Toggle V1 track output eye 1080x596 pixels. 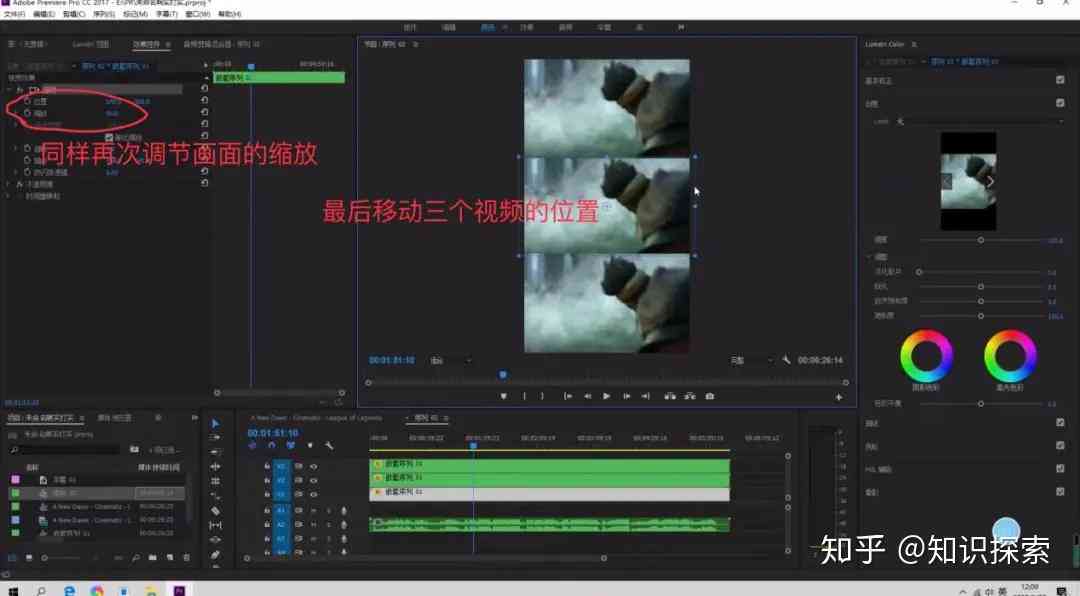pos(313,495)
